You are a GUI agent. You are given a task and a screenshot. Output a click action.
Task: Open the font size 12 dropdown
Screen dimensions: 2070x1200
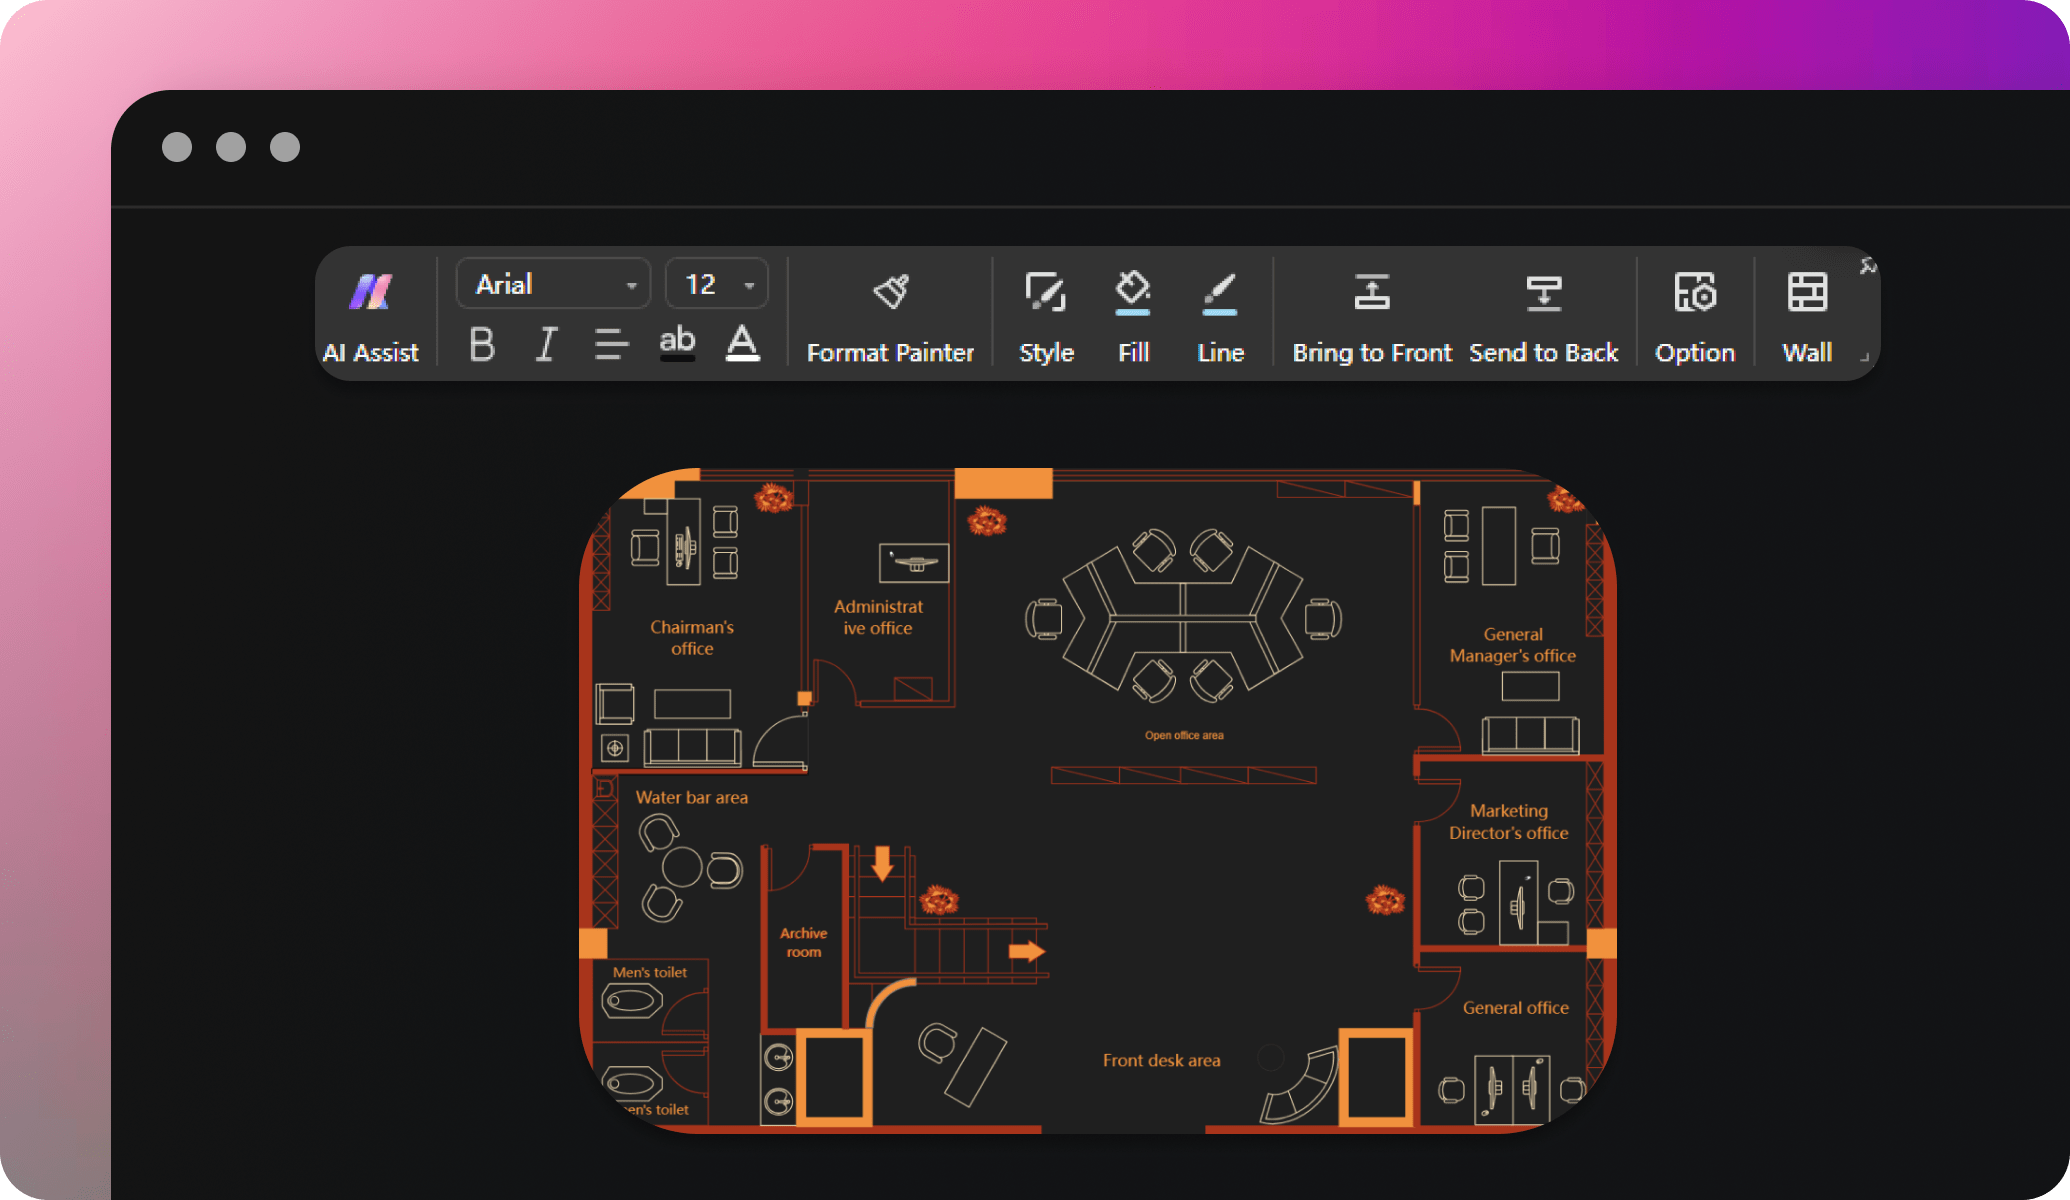[x=717, y=284]
